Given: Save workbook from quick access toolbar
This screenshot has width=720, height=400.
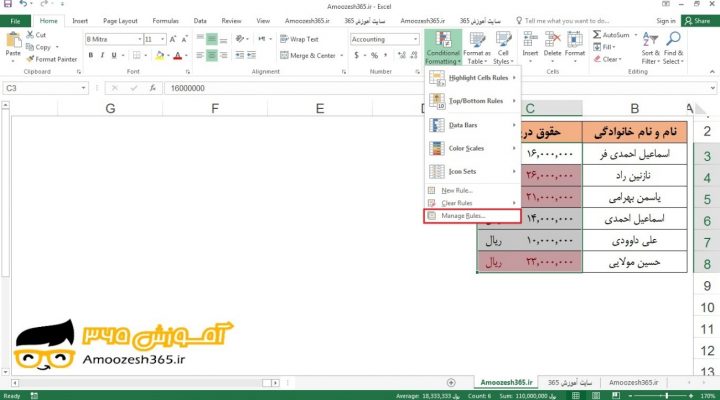Looking at the screenshot, I should pos(8,4).
